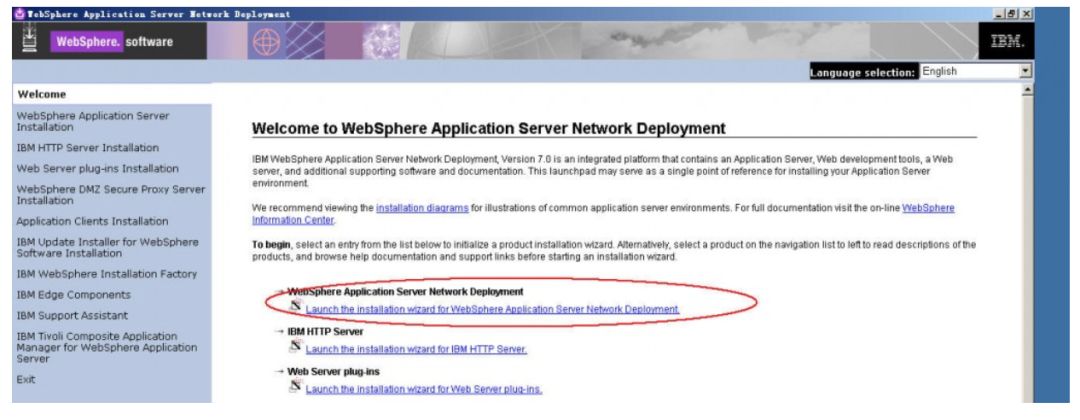
Task: Click the bold WebSphere Application Server Network Deployment heading
Action: pyautogui.click(x=405, y=292)
